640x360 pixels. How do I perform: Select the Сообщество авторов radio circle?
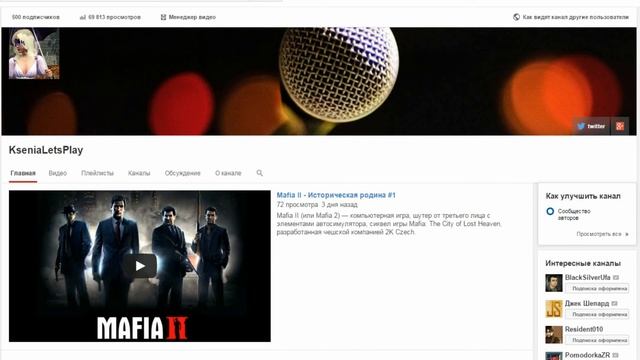550,211
